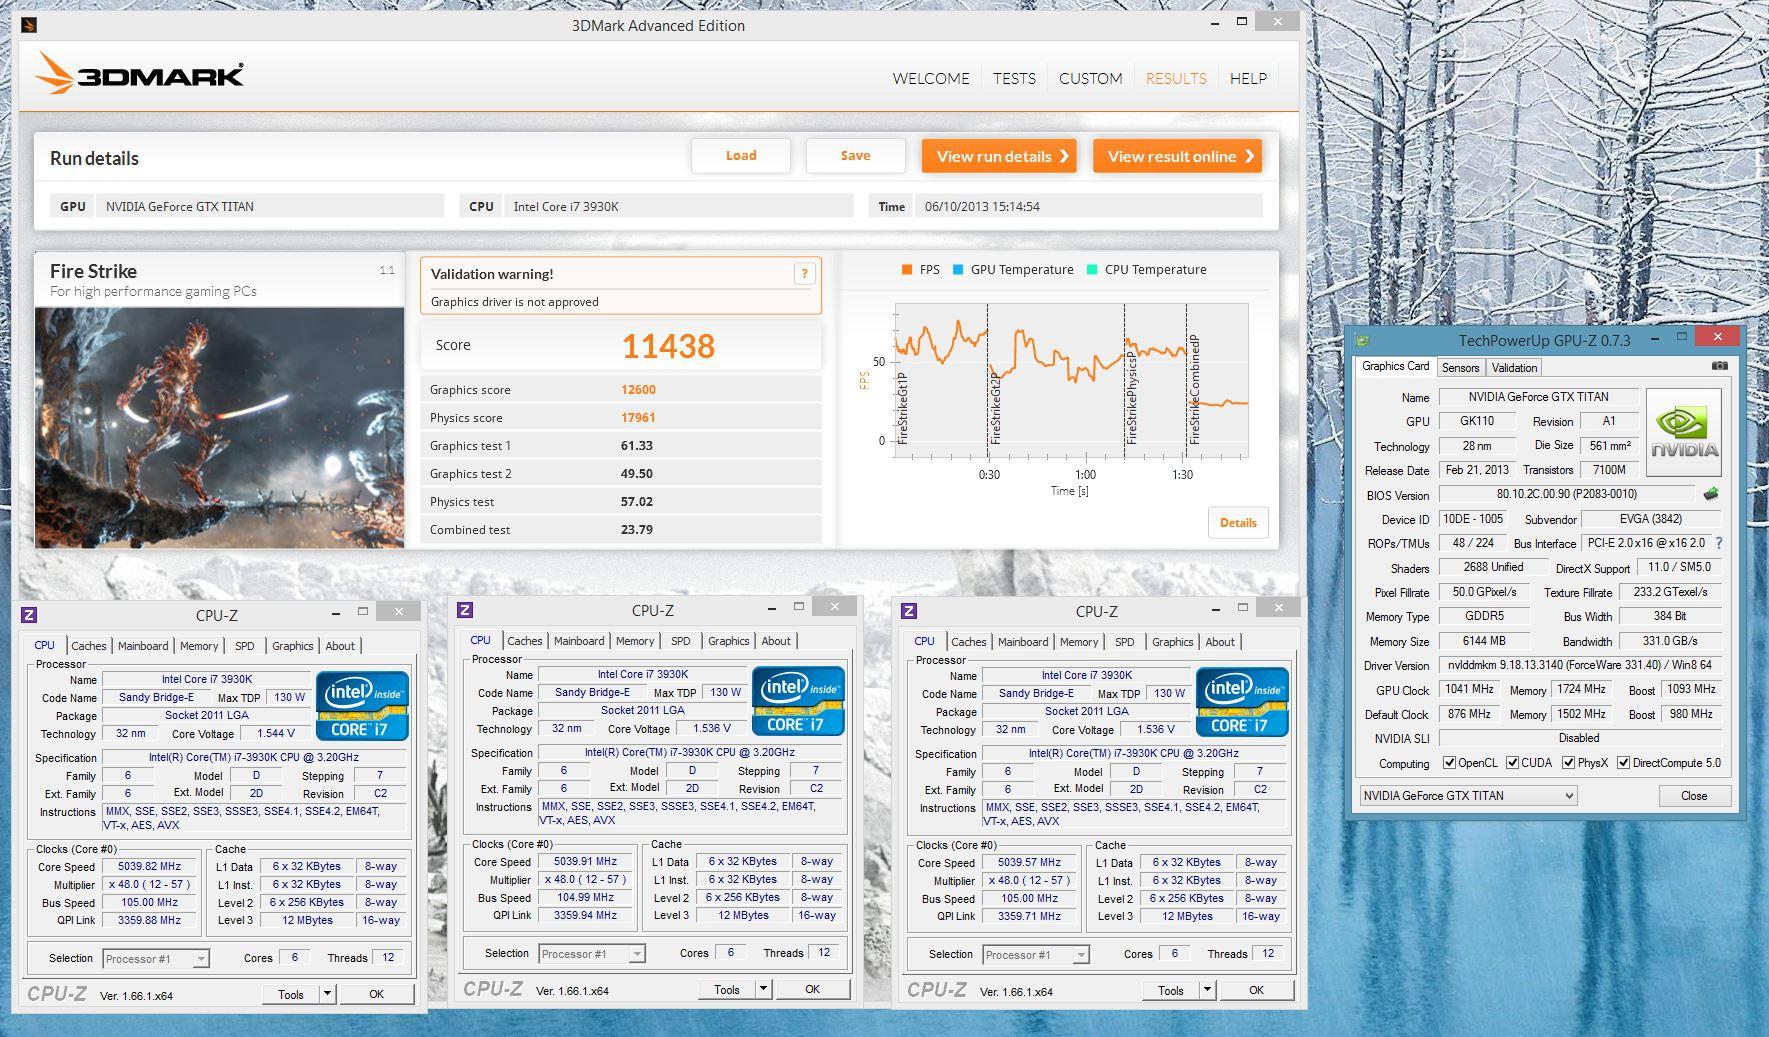The height and width of the screenshot is (1037, 1769).
Task: Click the Intel Core i7 logo in left CPU-Z
Action: (362, 706)
